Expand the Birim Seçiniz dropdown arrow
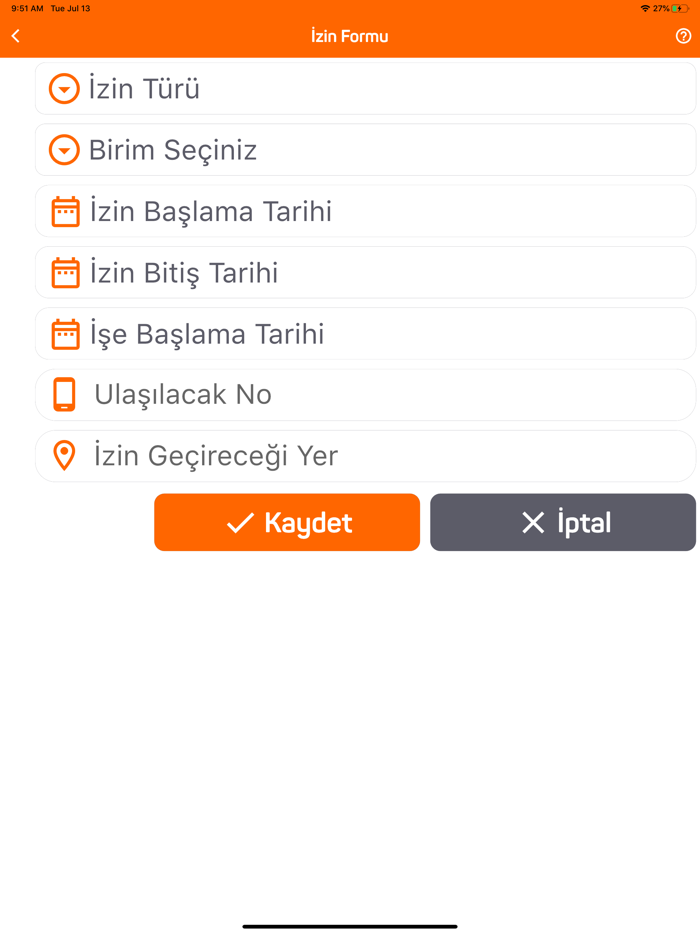700x934 pixels. click(64, 150)
